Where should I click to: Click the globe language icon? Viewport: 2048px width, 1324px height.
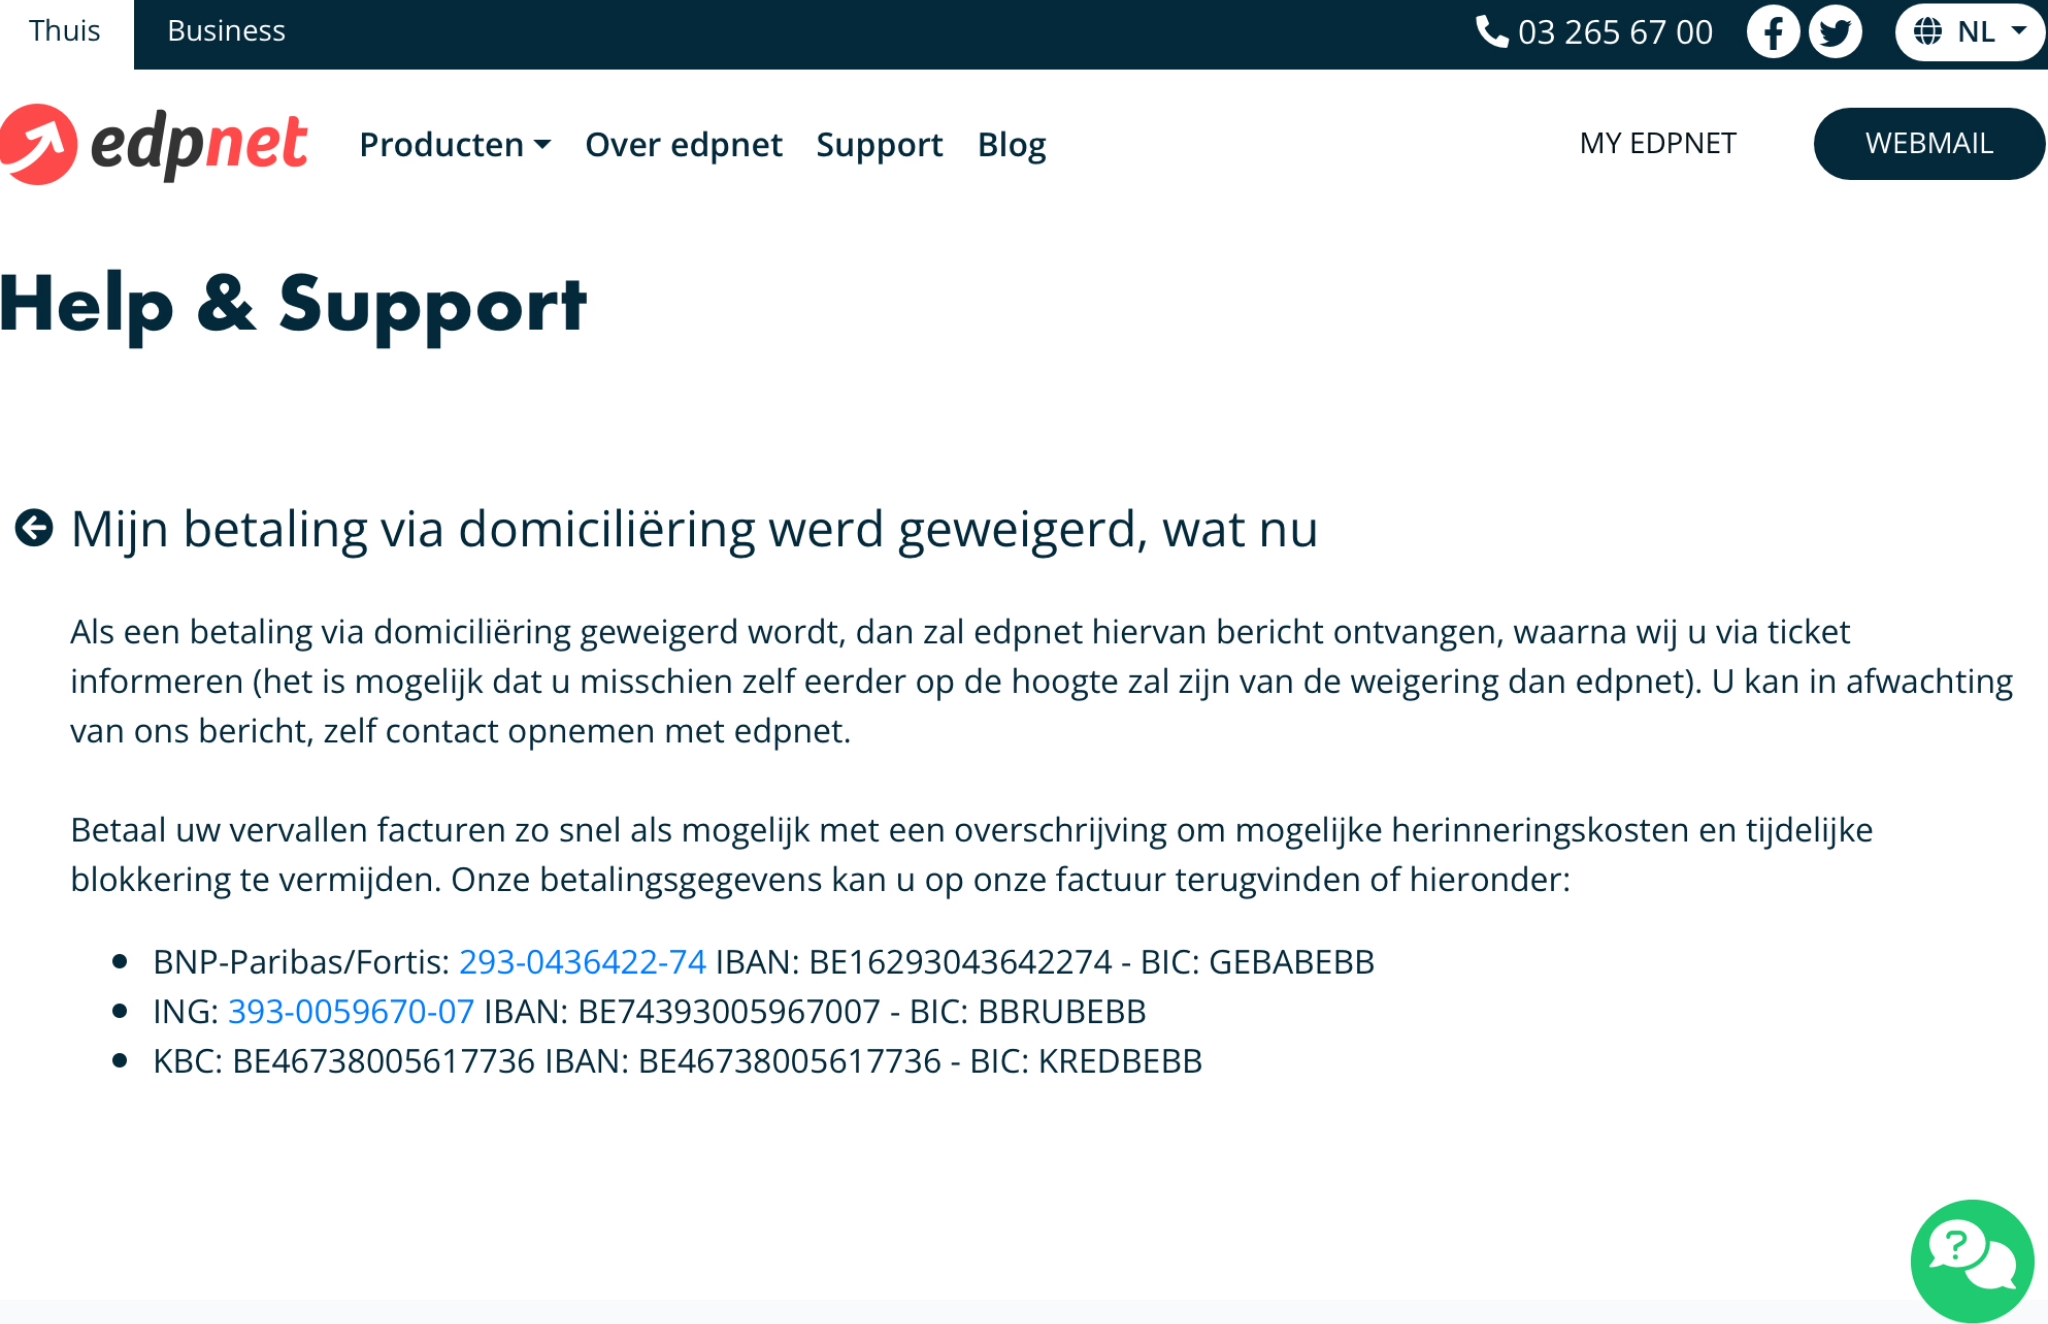pyautogui.click(x=1927, y=32)
